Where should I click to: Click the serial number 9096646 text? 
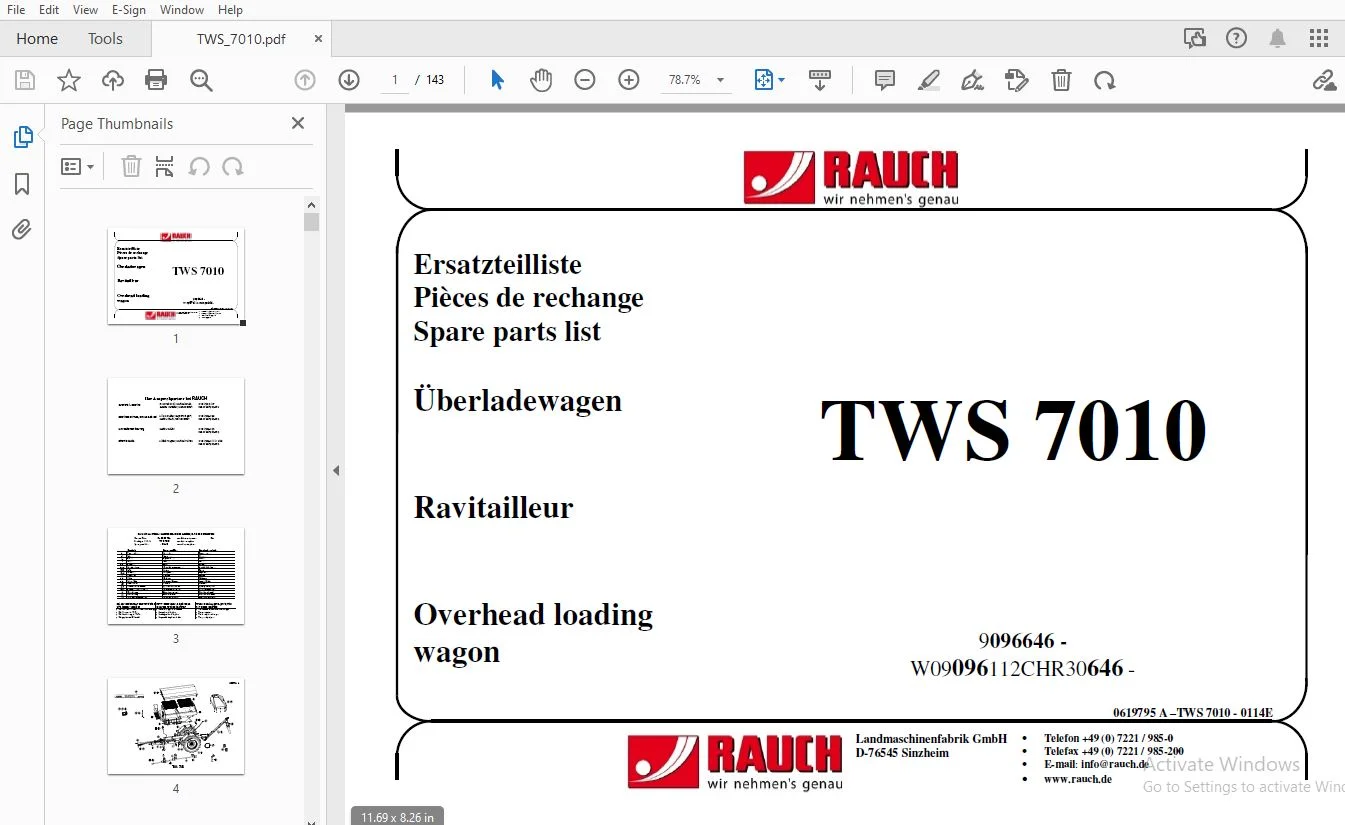pyautogui.click(x=1022, y=641)
